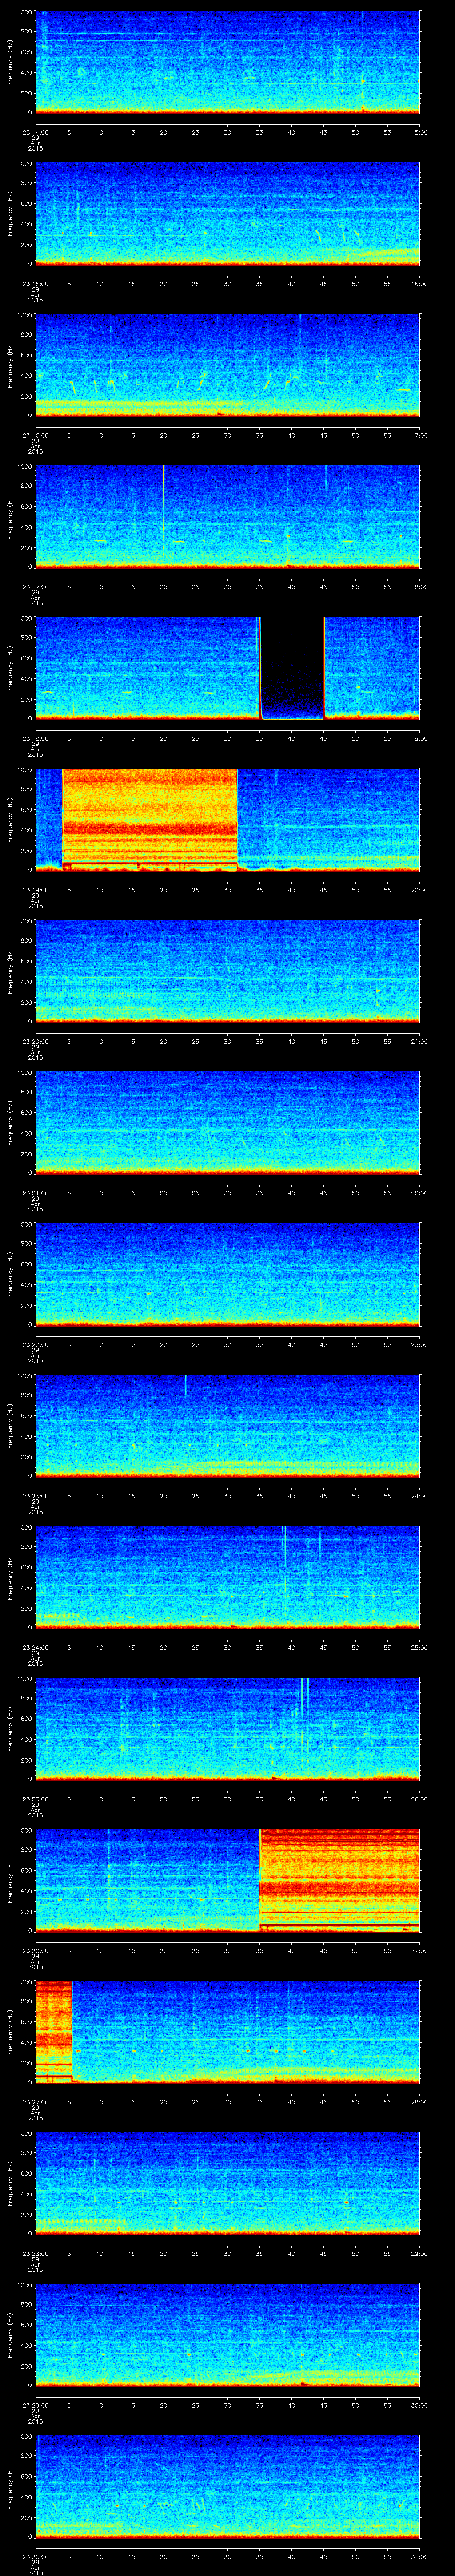Click the 21:00 end time label
455x2576 pixels.
tap(420, 1041)
